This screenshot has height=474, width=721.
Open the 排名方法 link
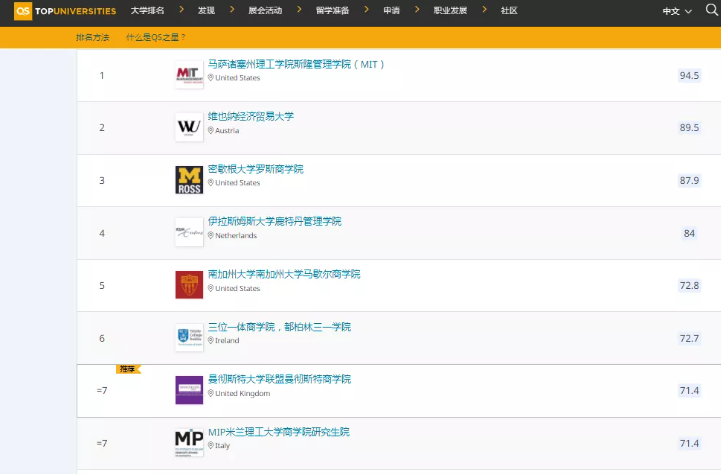coord(92,37)
